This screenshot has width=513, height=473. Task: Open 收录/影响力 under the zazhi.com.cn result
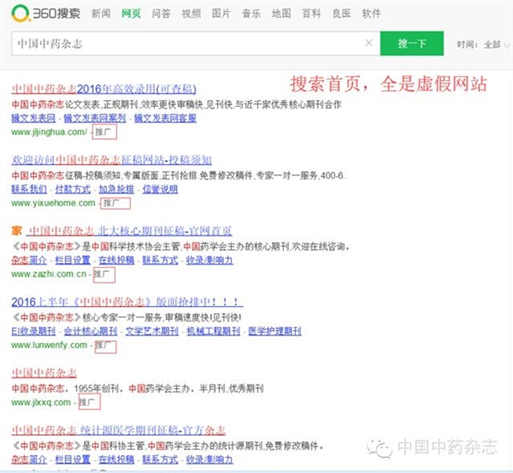(209, 260)
